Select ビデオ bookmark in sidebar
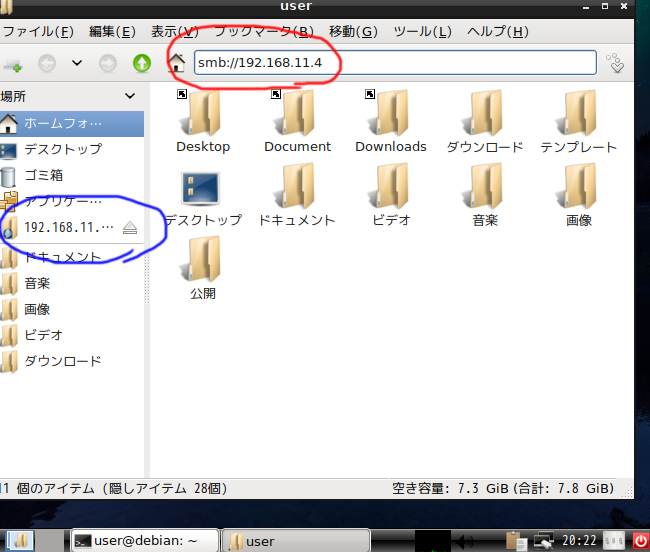This screenshot has height=552, width=650. (72, 335)
